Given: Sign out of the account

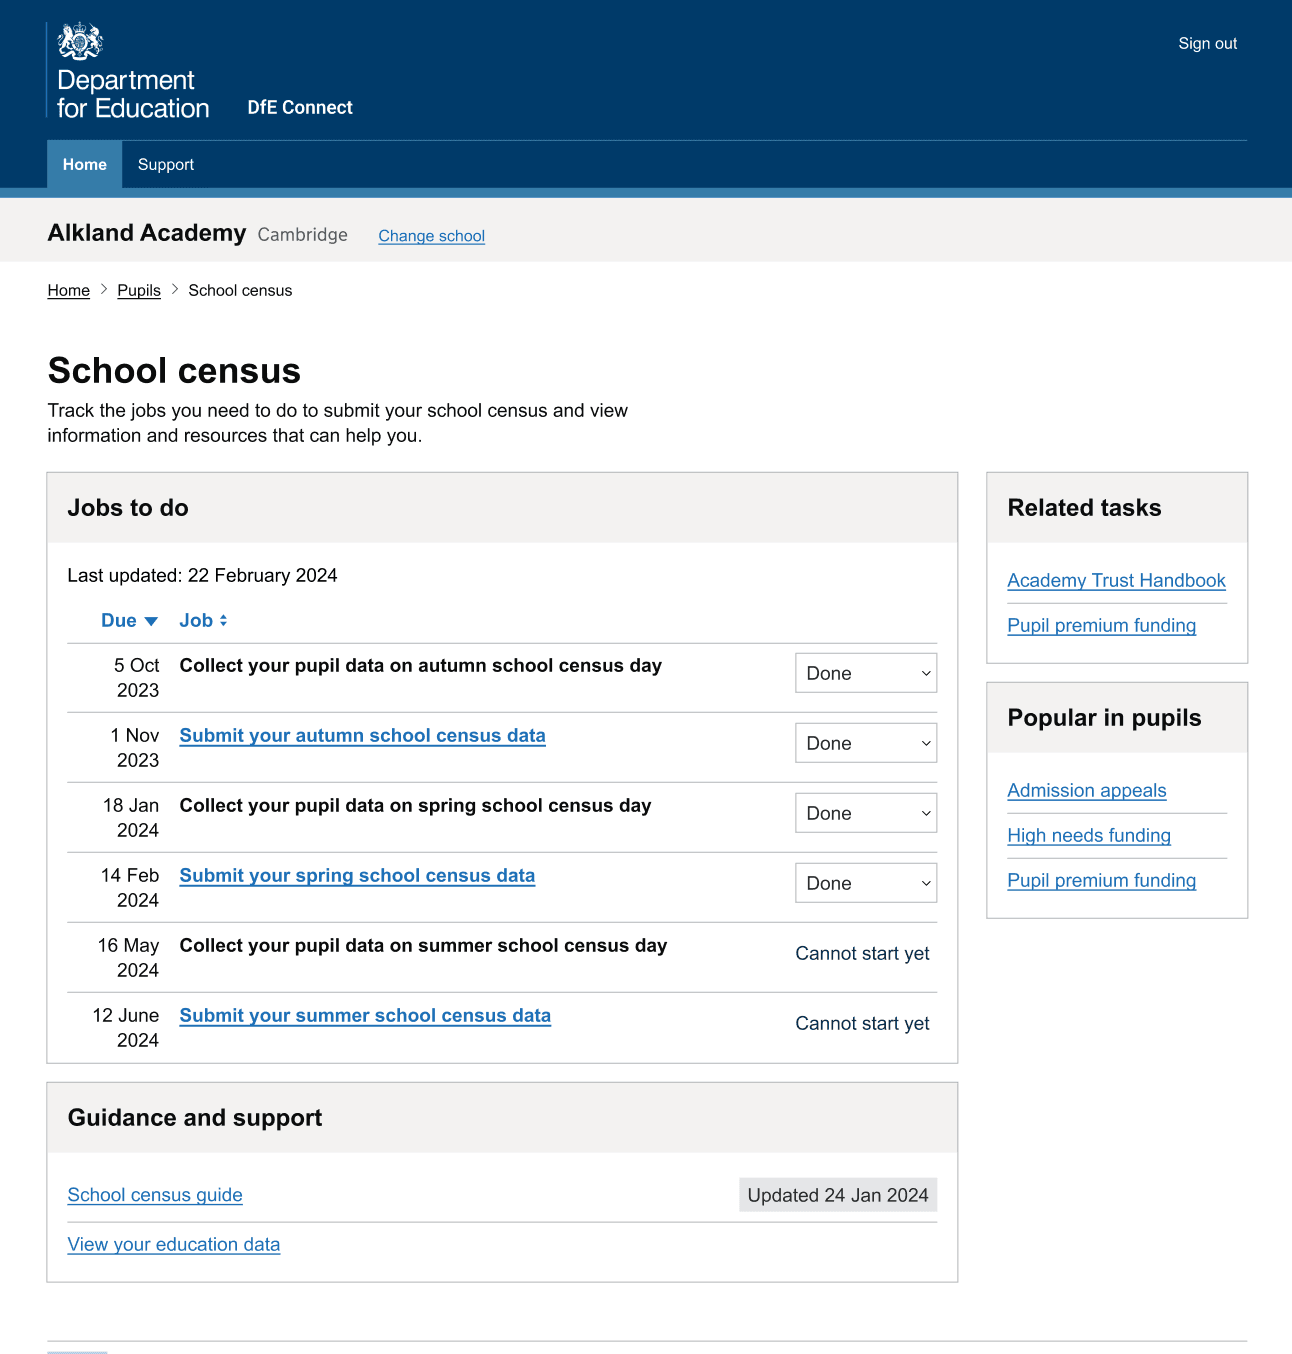Looking at the screenshot, I should pos(1208,43).
